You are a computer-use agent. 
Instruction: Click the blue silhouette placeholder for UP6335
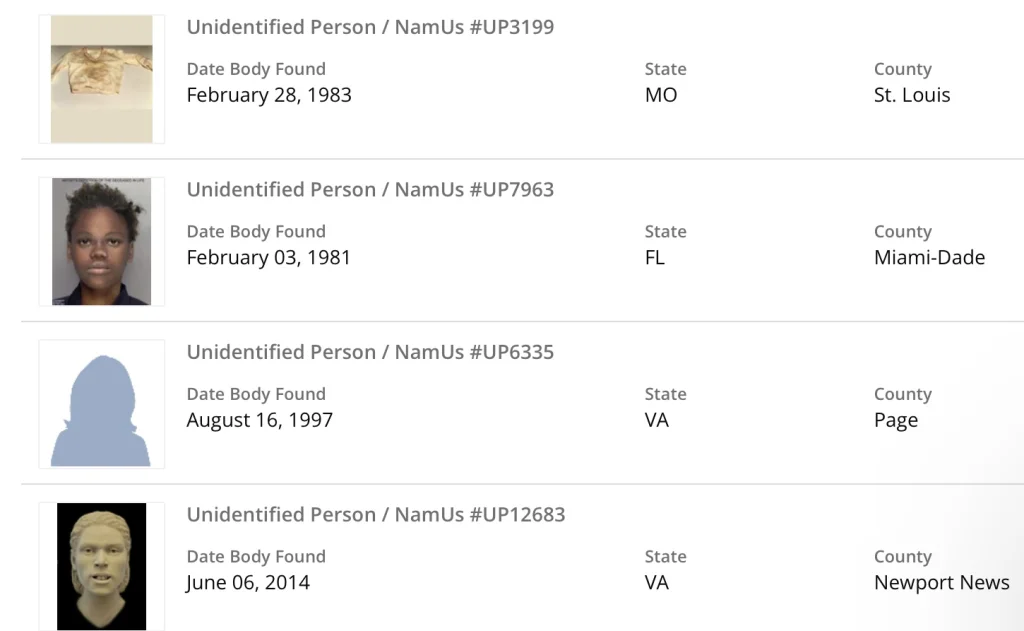[101, 404]
